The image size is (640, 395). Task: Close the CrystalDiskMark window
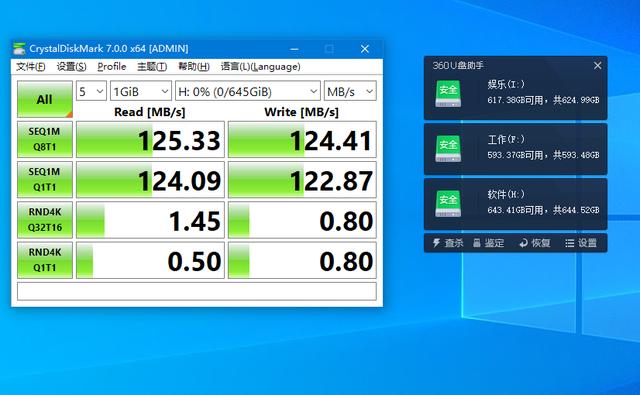tap(365, 49)
